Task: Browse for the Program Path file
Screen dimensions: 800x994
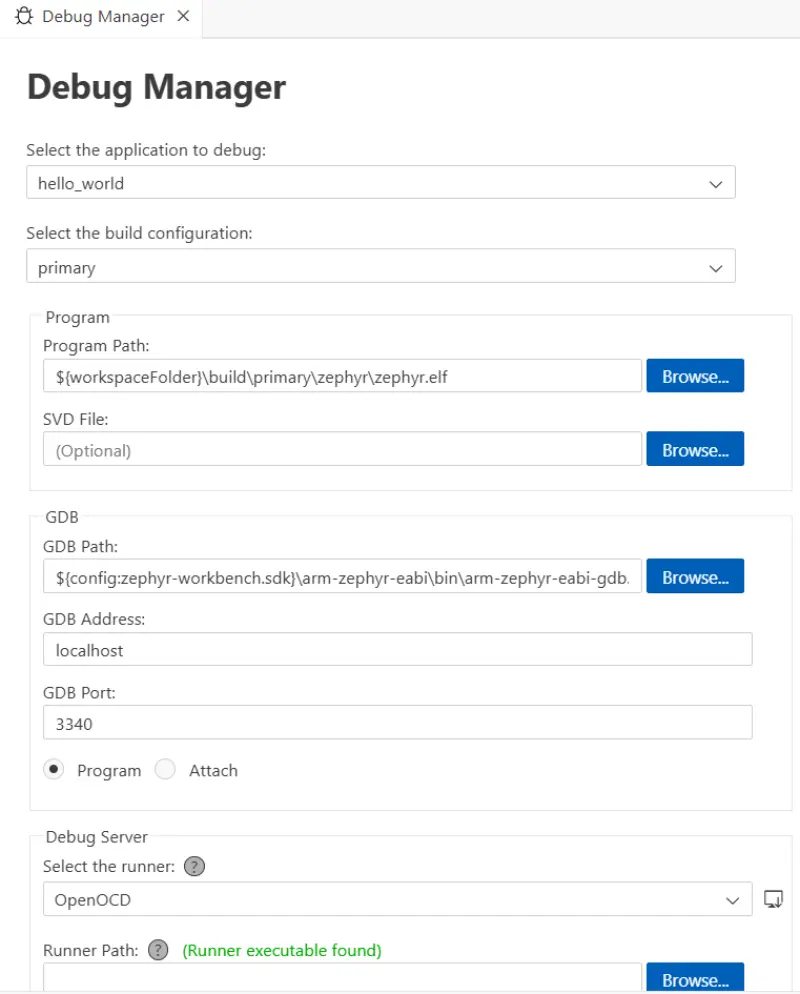Action: [695, 376]
